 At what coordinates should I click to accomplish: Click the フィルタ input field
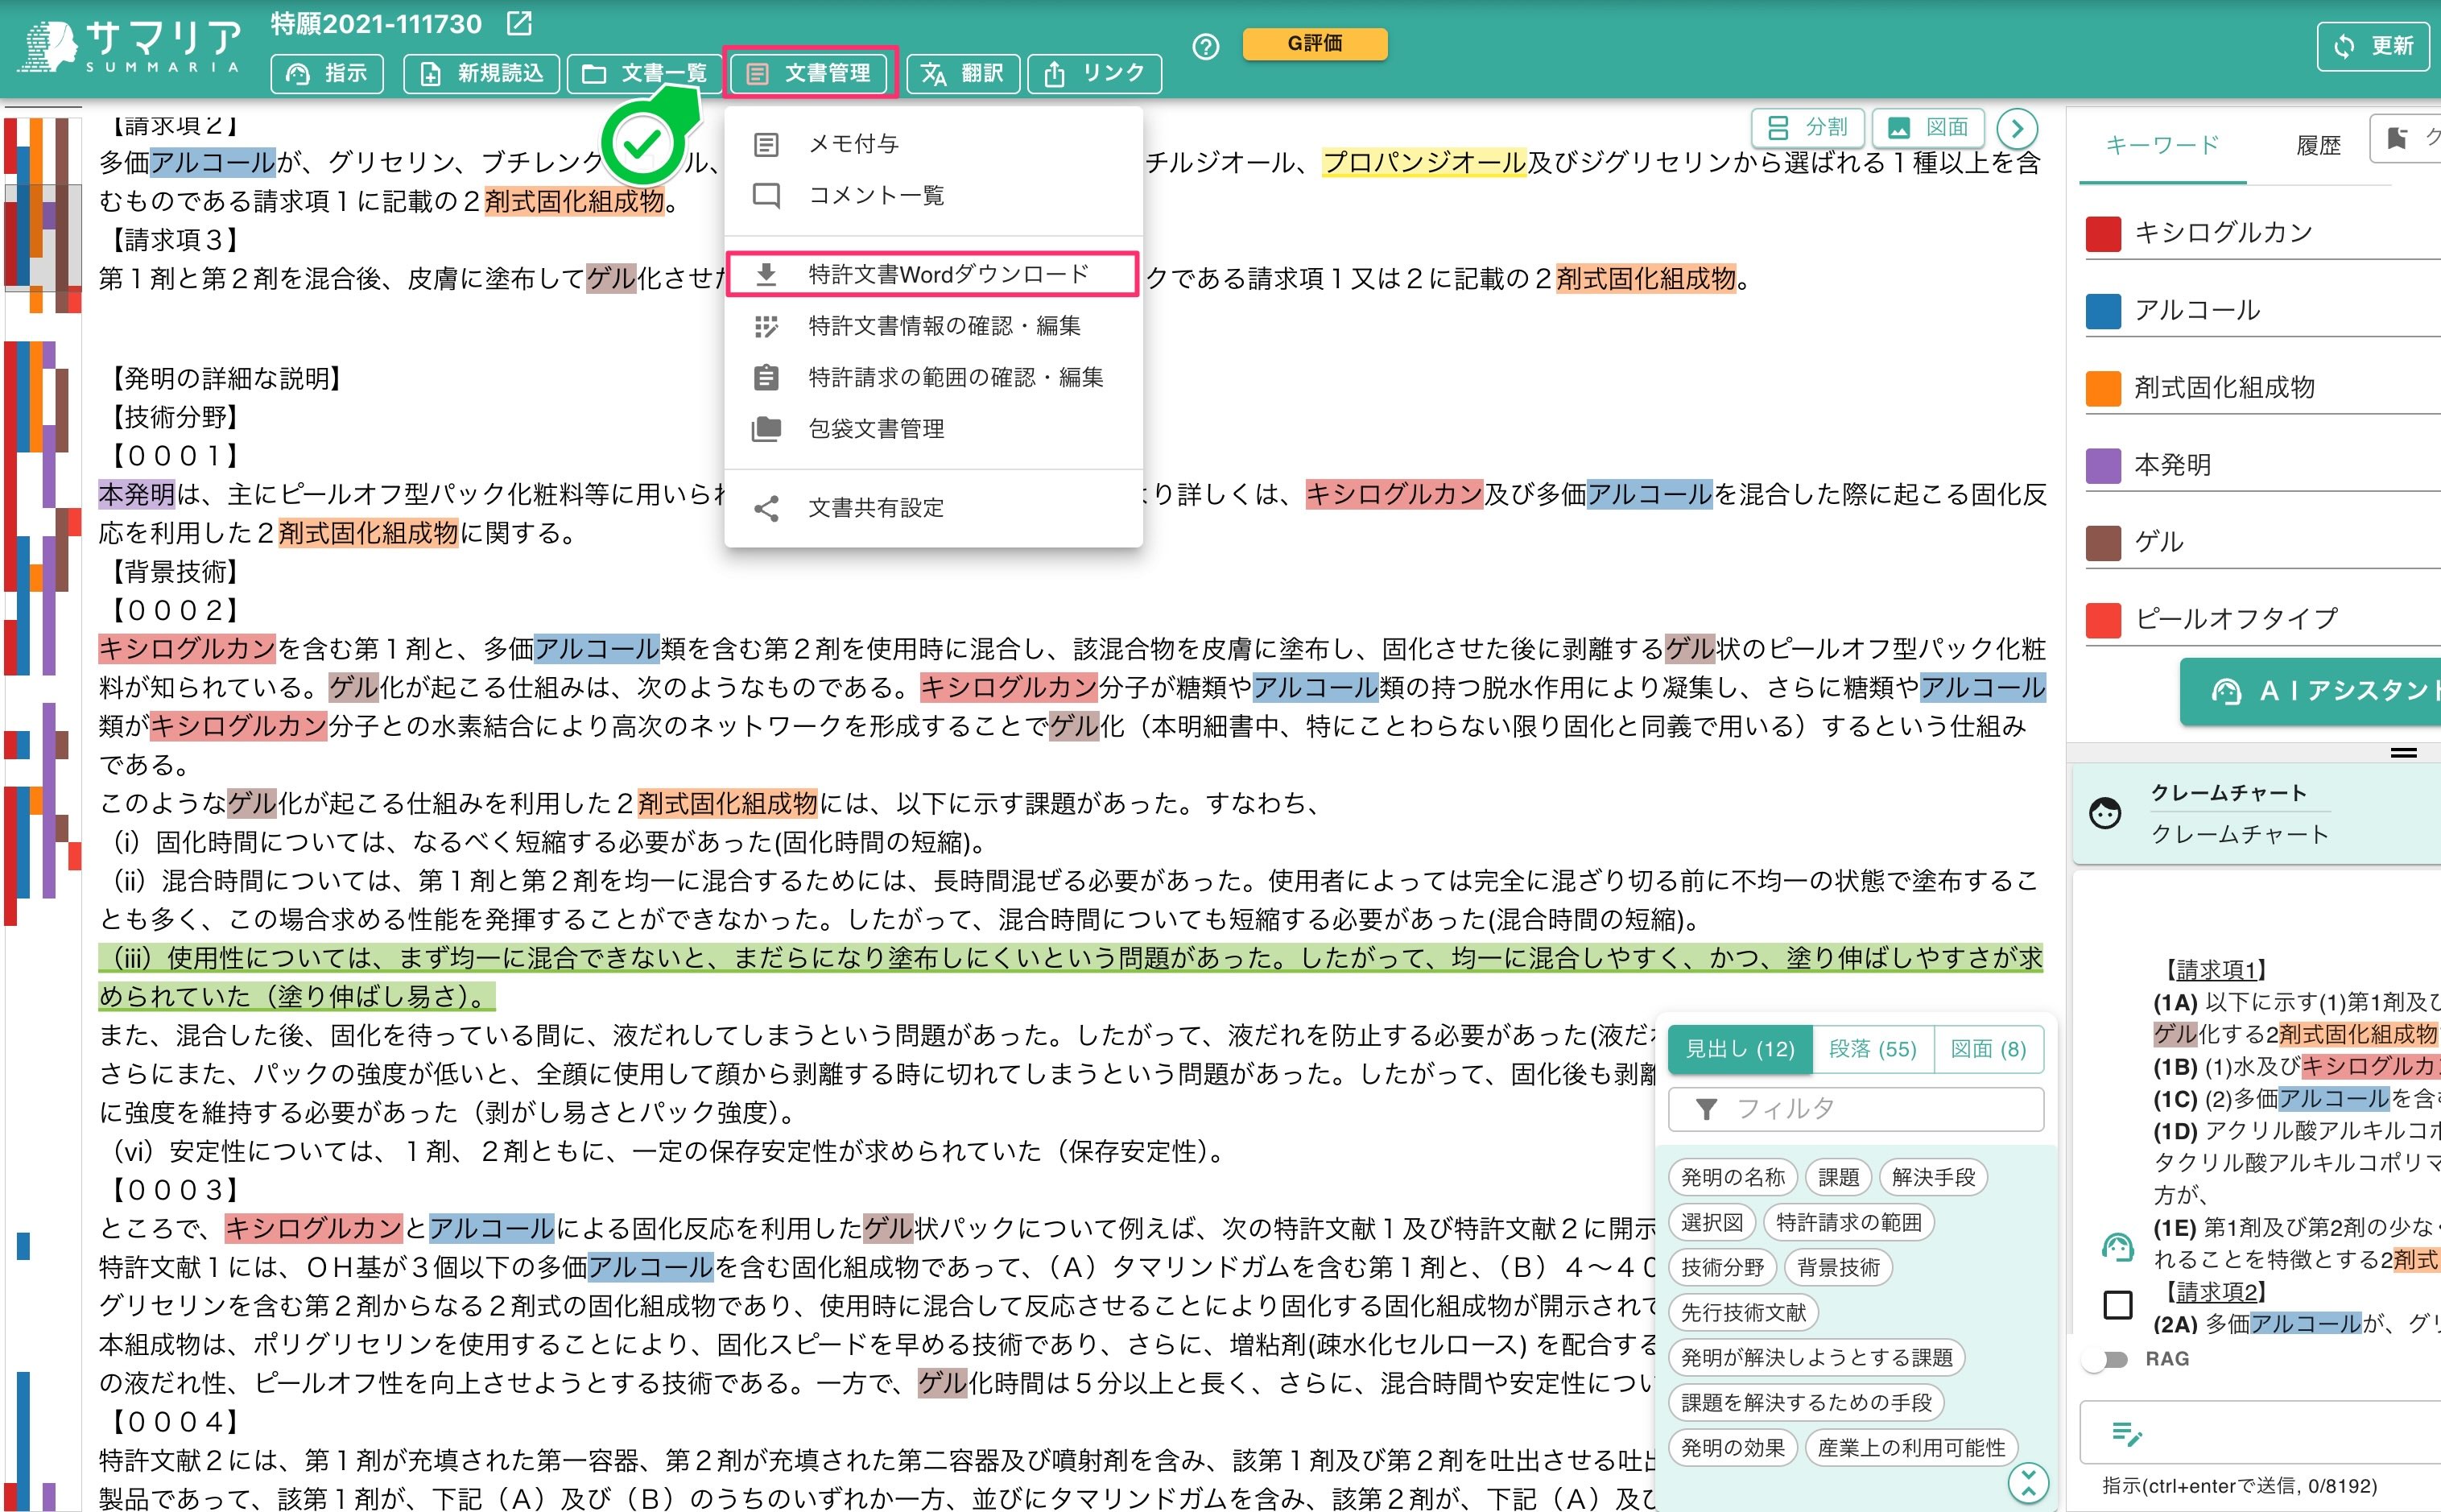(1856, 1109)
